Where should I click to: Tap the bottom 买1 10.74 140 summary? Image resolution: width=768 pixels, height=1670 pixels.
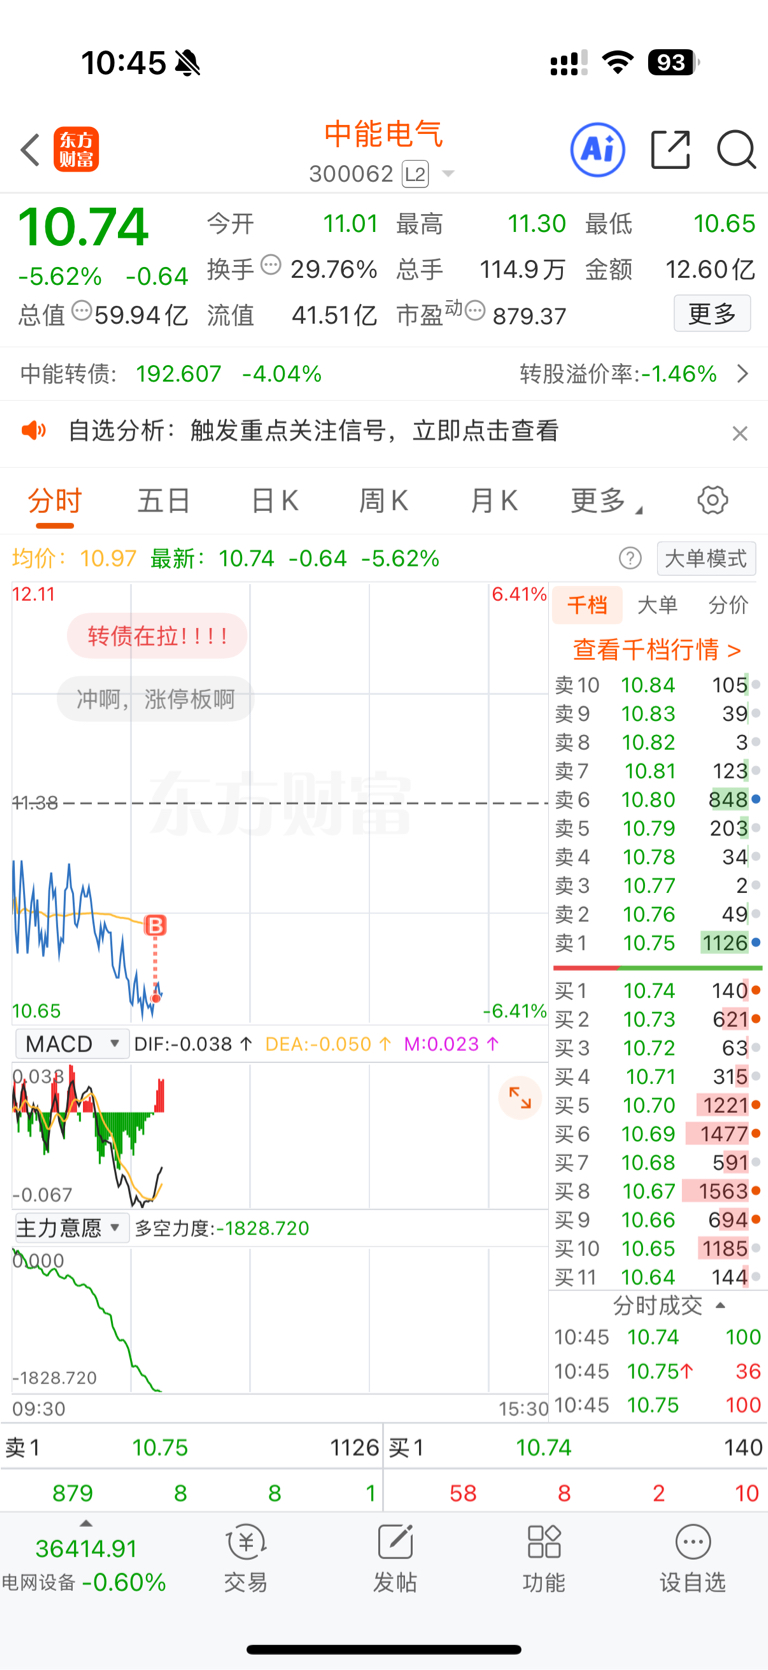tap(576, 1447)
